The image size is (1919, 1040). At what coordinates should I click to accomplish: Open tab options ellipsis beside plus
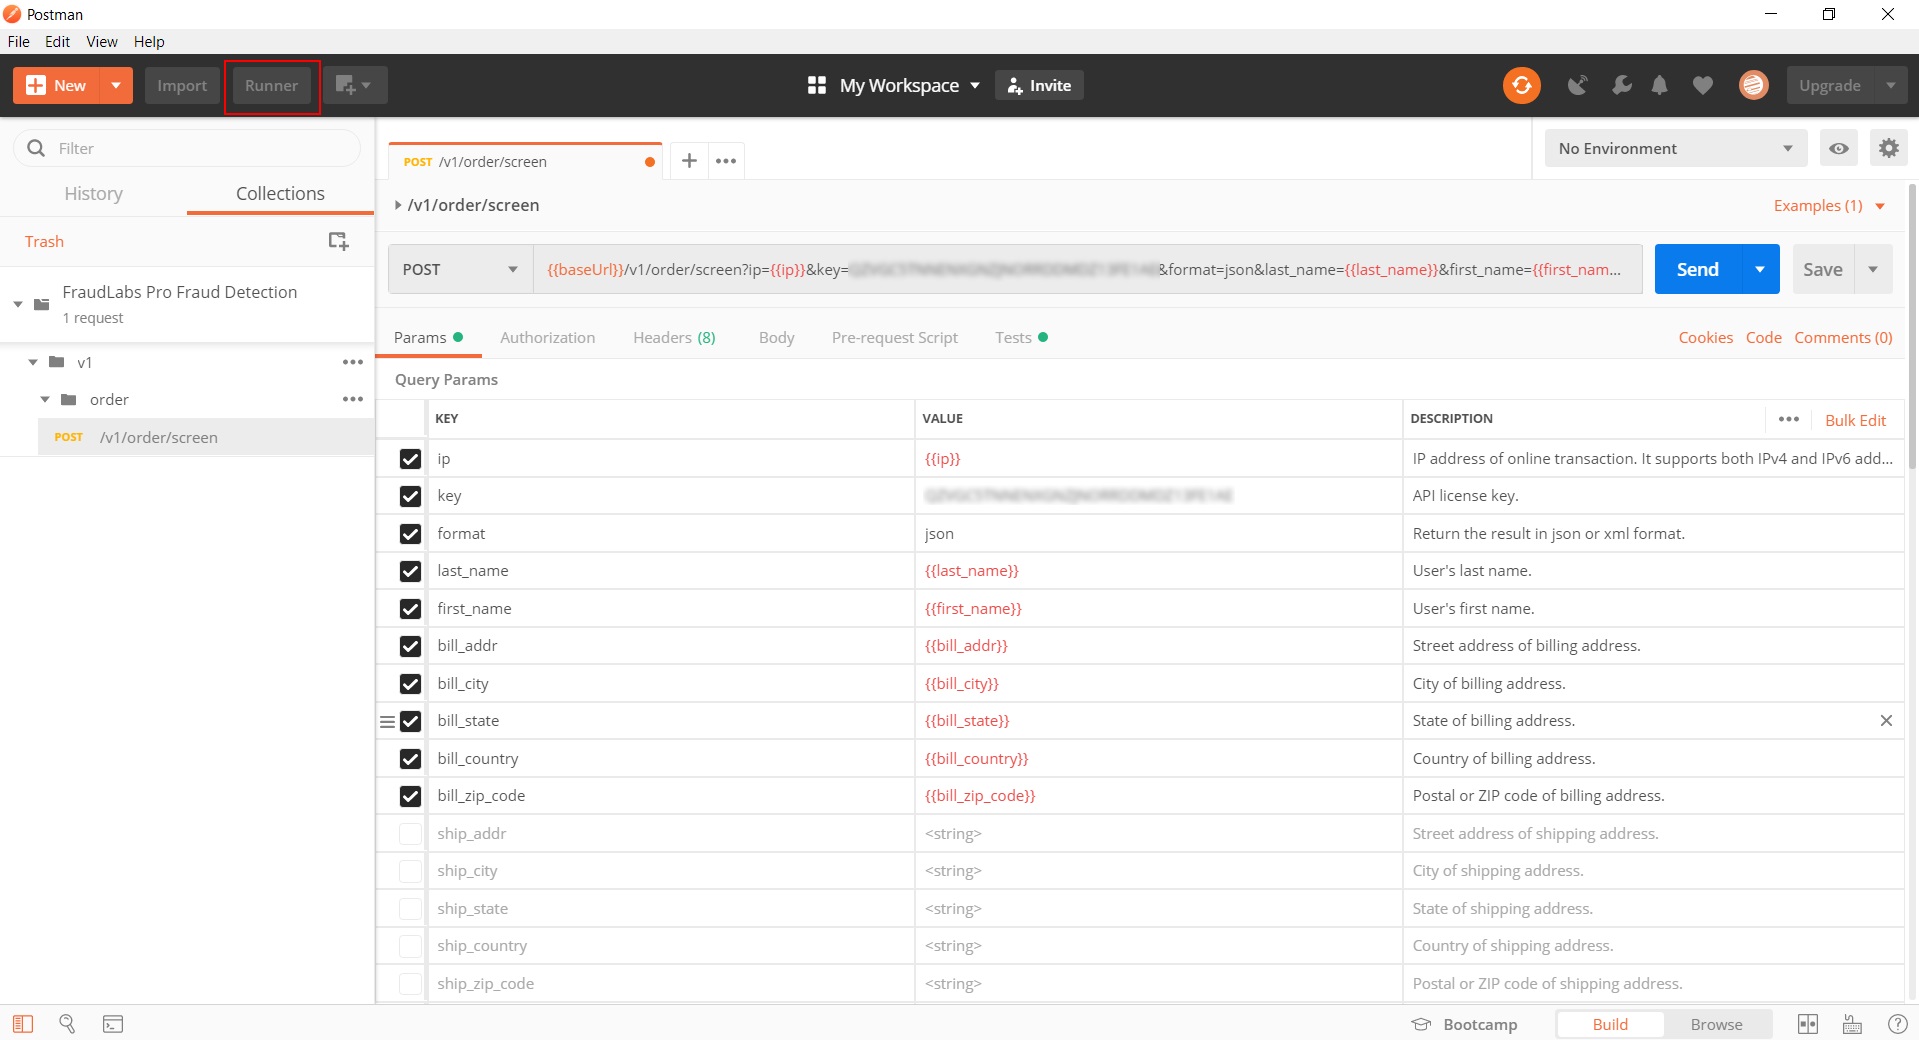click(726, 161)
